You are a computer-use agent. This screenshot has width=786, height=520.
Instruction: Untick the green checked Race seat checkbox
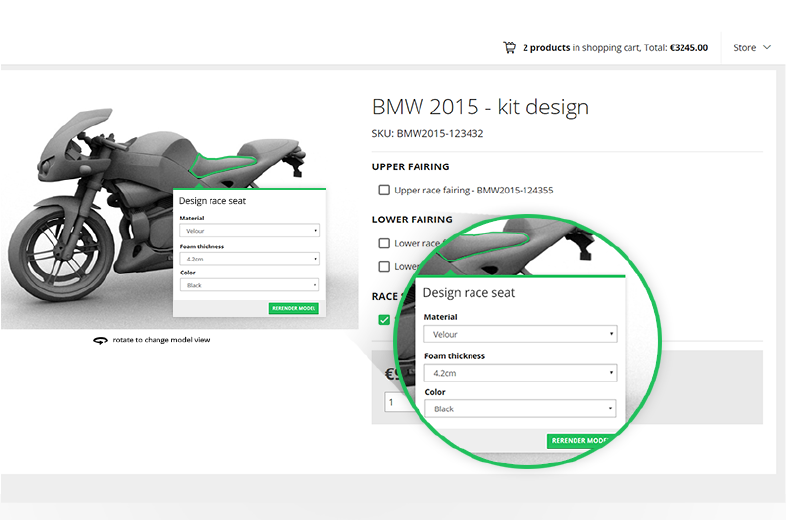point(384,320)
